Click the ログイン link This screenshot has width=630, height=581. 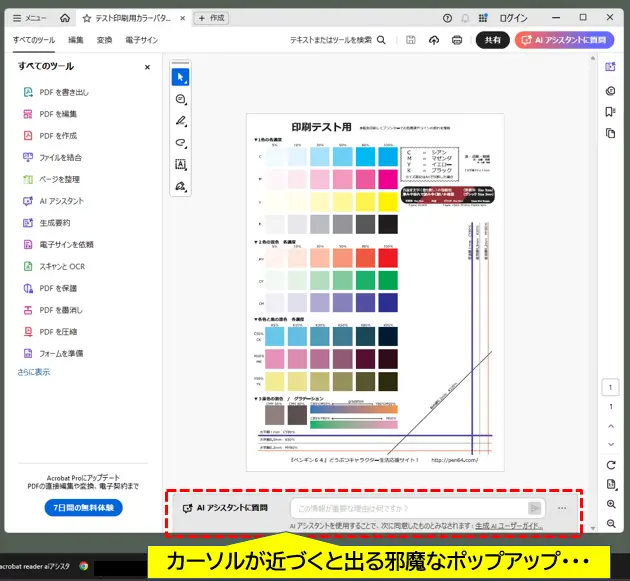point(513,18)
